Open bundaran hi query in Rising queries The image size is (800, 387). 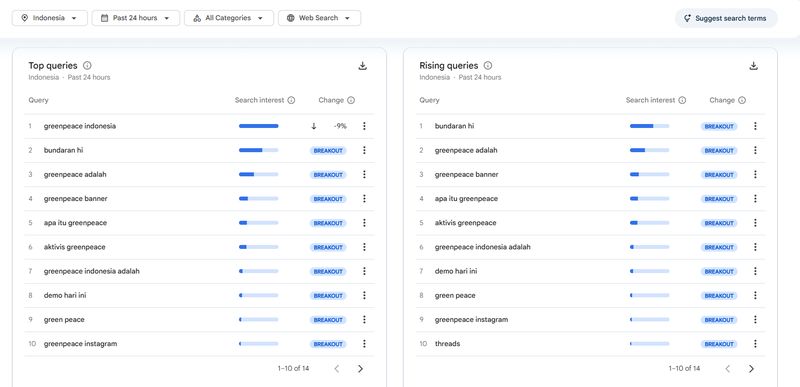(x=454, y=126)
